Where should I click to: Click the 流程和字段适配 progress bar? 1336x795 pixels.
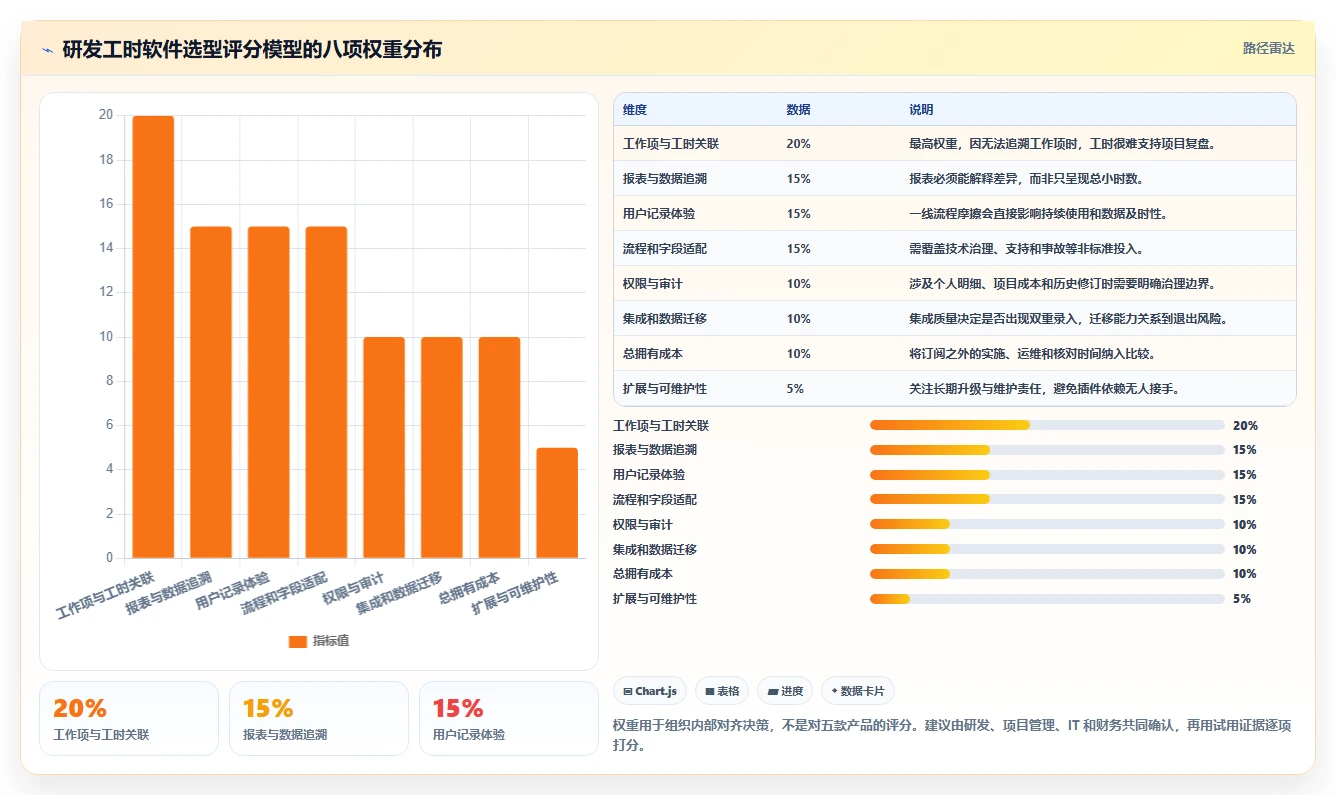tap(1047, 500)
